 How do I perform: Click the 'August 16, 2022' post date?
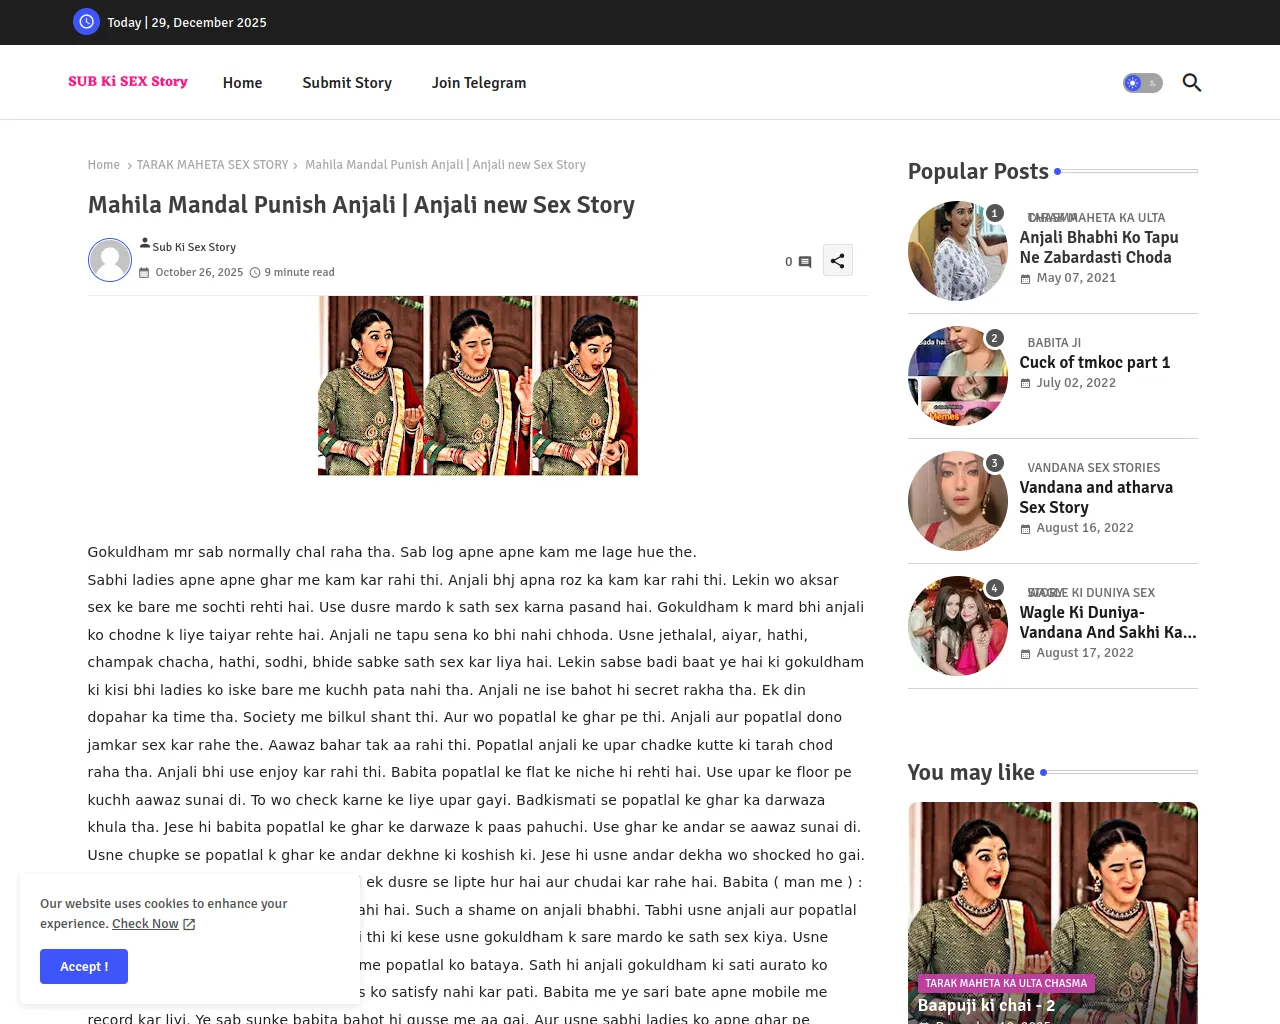coord(1085,528)
